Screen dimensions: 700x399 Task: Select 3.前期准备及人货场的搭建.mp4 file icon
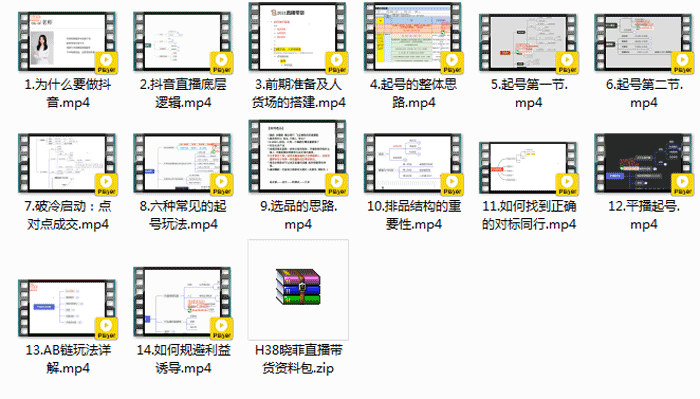(x=298, y=37)
